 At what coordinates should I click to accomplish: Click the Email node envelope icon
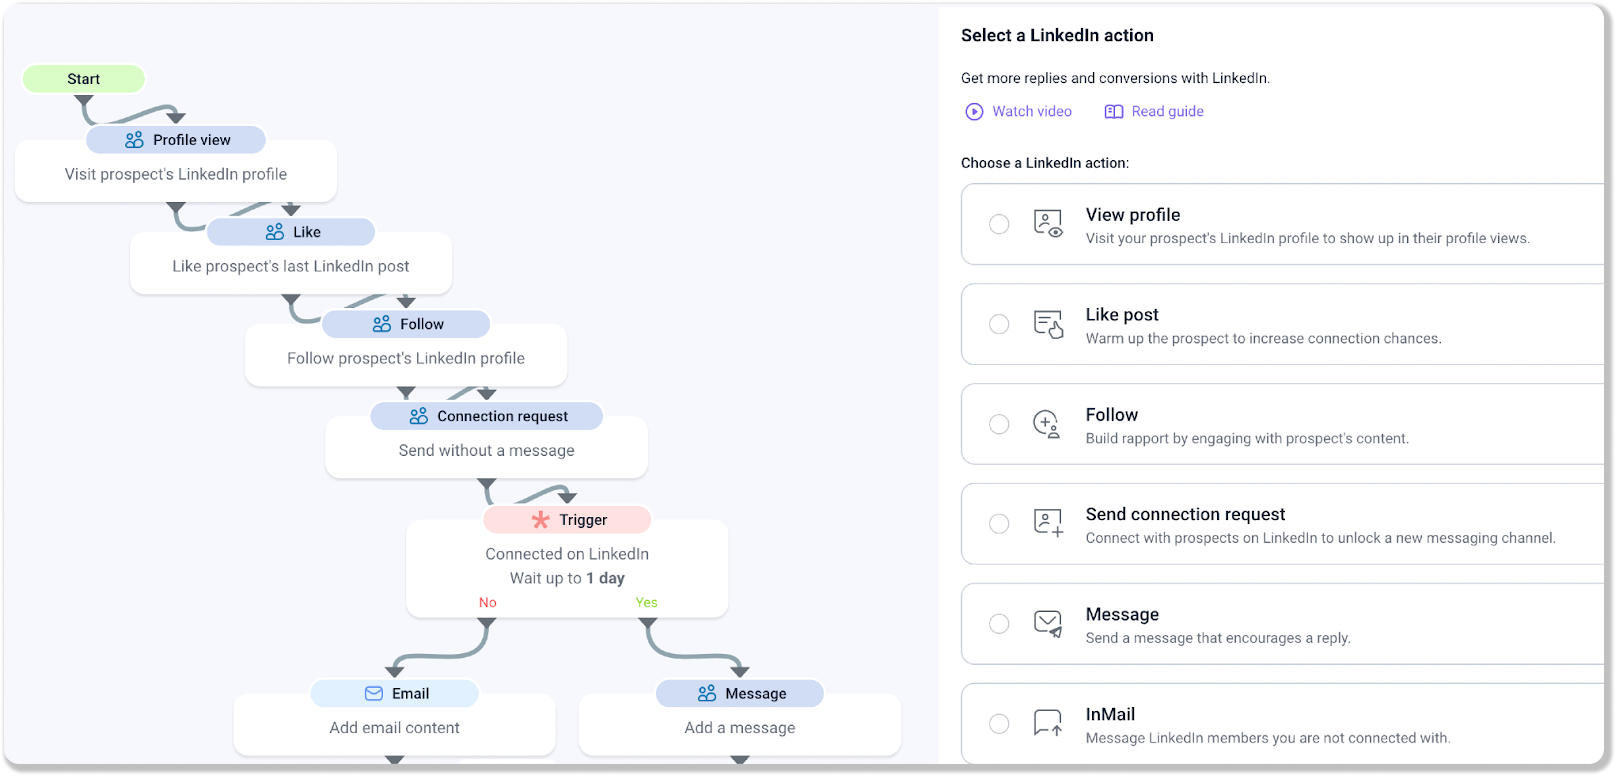coord(374,694)
